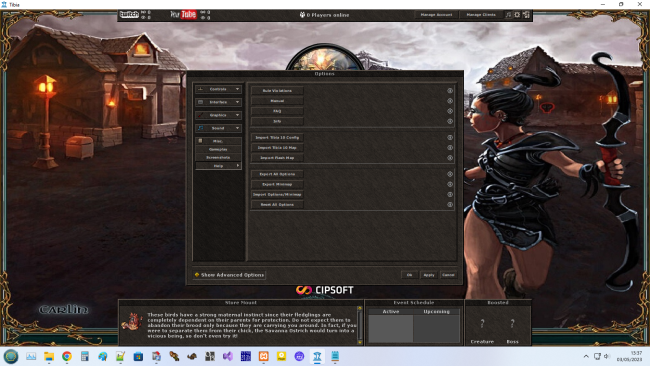Select the Screenshots menu entry

218,158
